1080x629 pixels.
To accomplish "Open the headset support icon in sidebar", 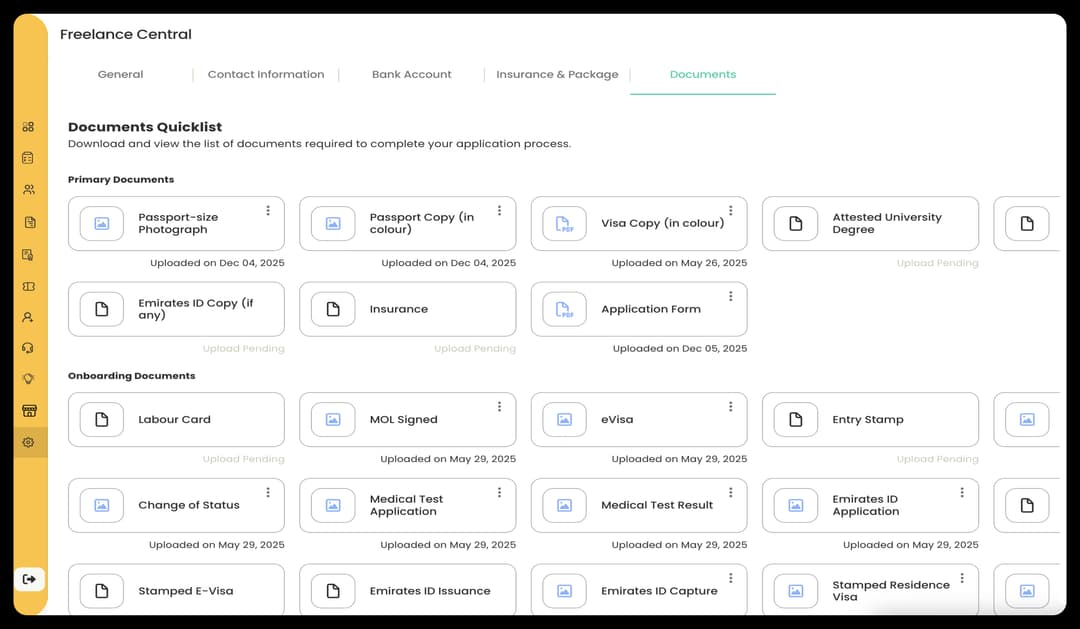I will pyautogui.click(x=28, y=348).
